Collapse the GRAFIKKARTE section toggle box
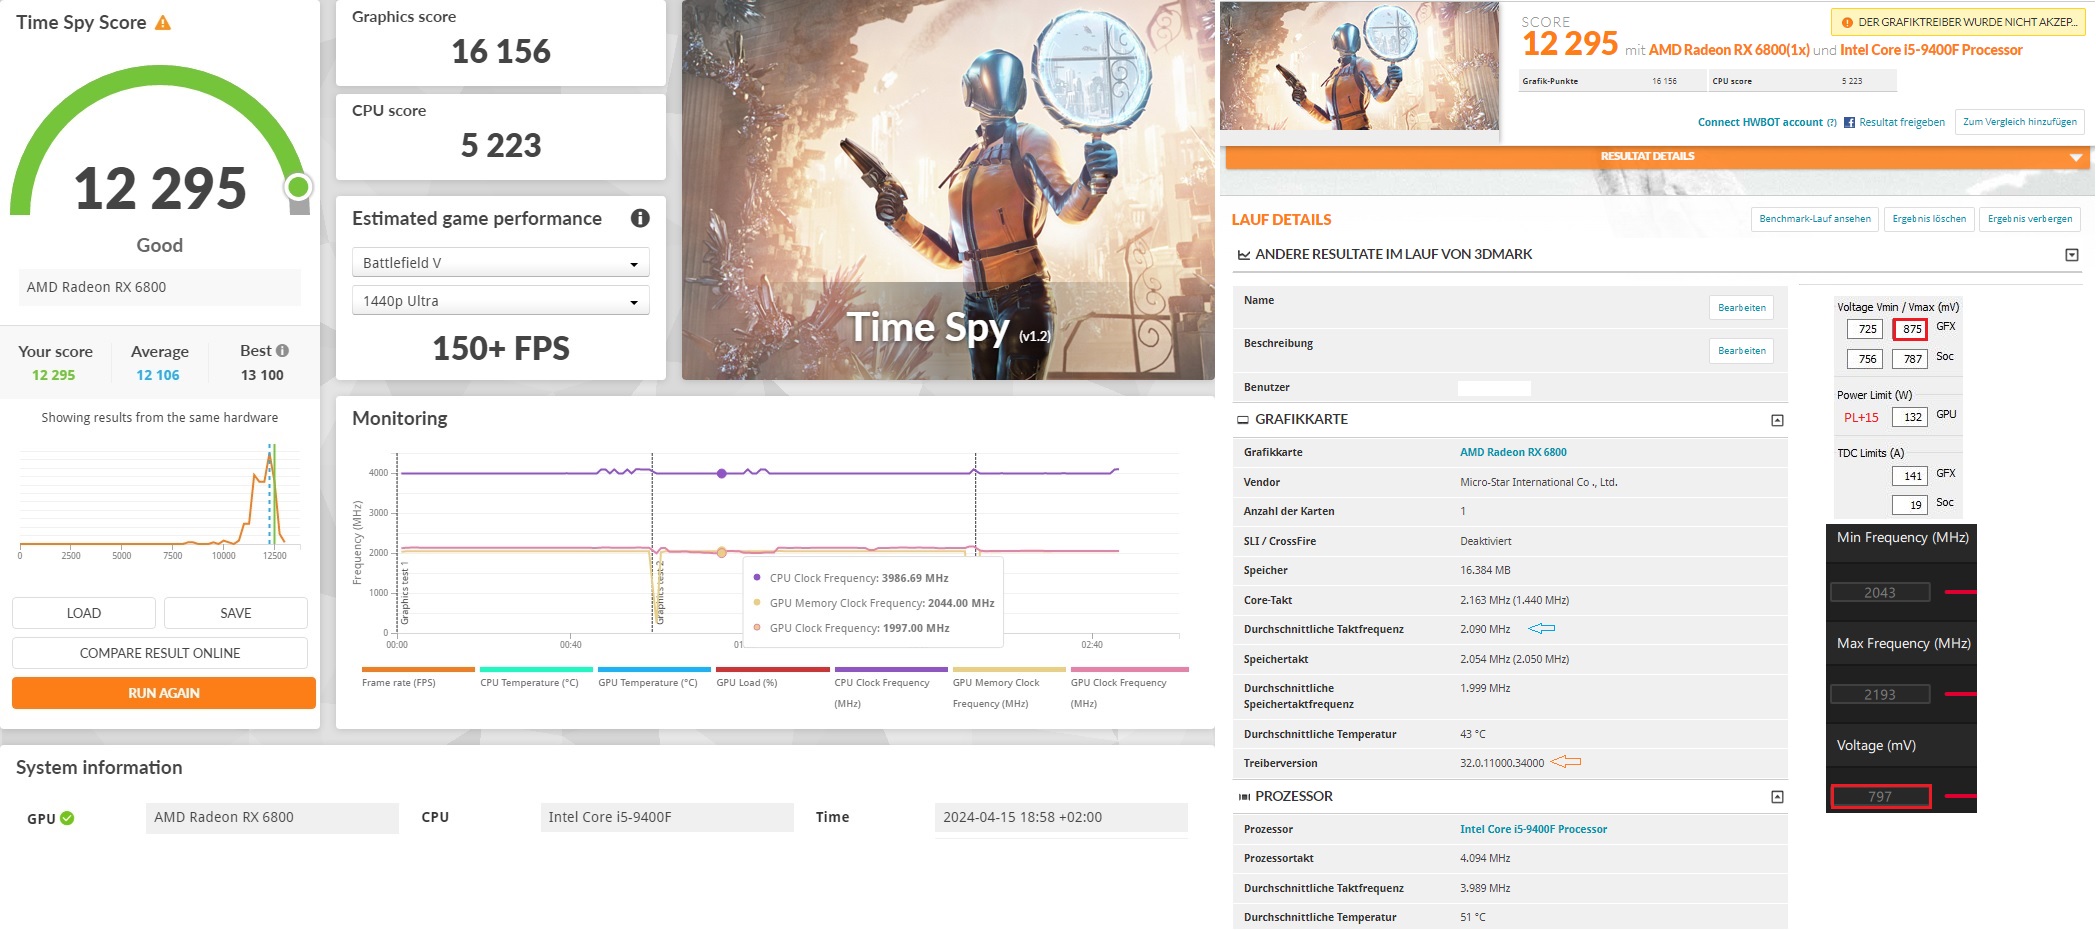 [x=1777, y=420]
